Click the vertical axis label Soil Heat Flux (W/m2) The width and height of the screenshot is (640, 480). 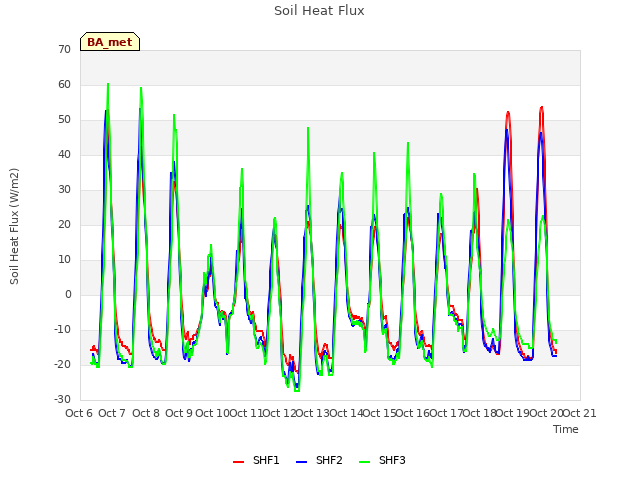coord(14,226)
